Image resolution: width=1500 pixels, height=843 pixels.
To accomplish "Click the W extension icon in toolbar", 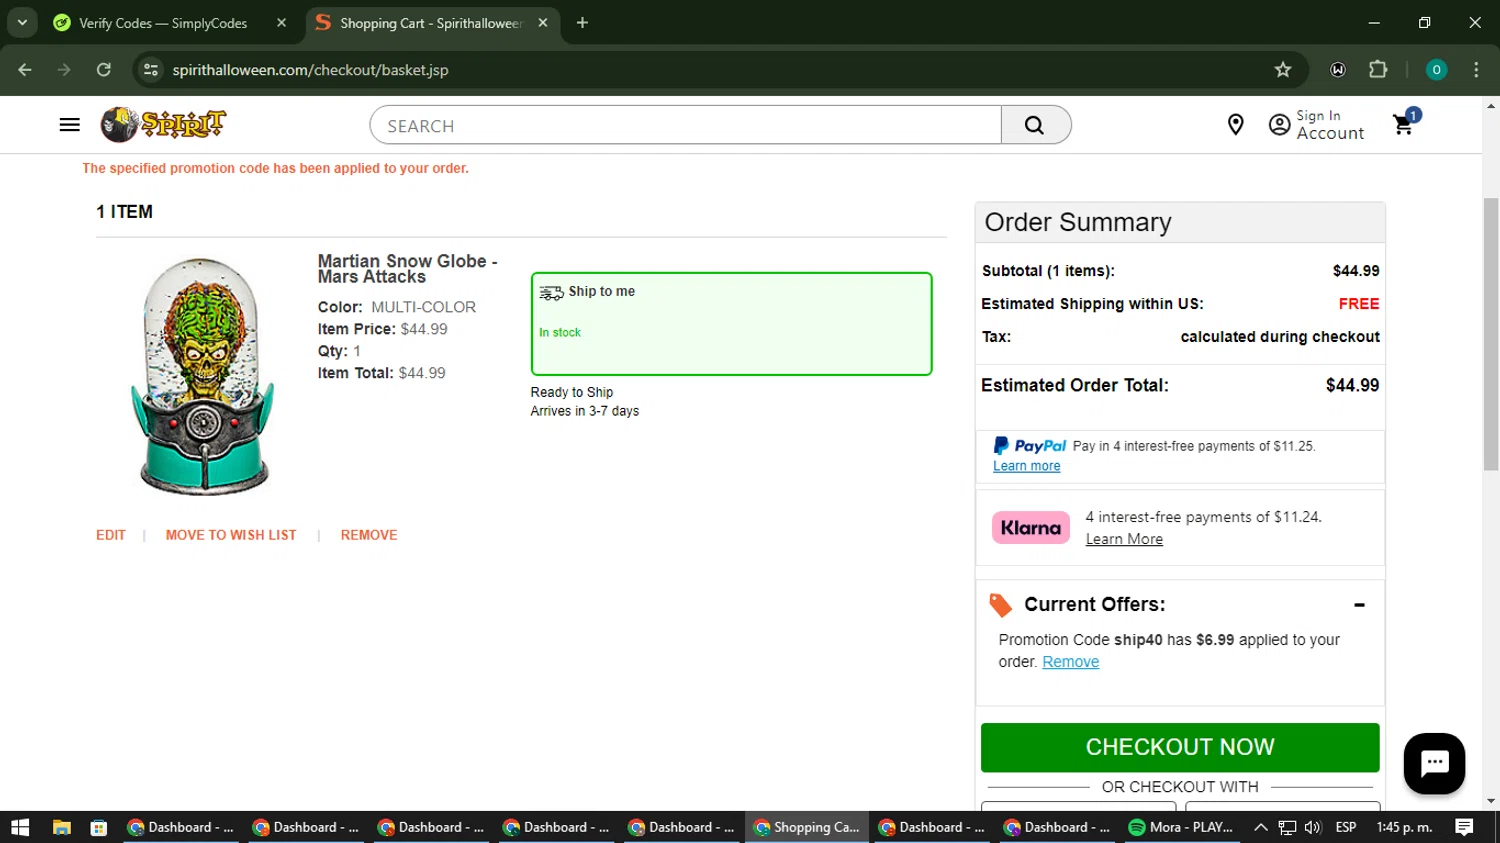I will [x=1338, y=70].
